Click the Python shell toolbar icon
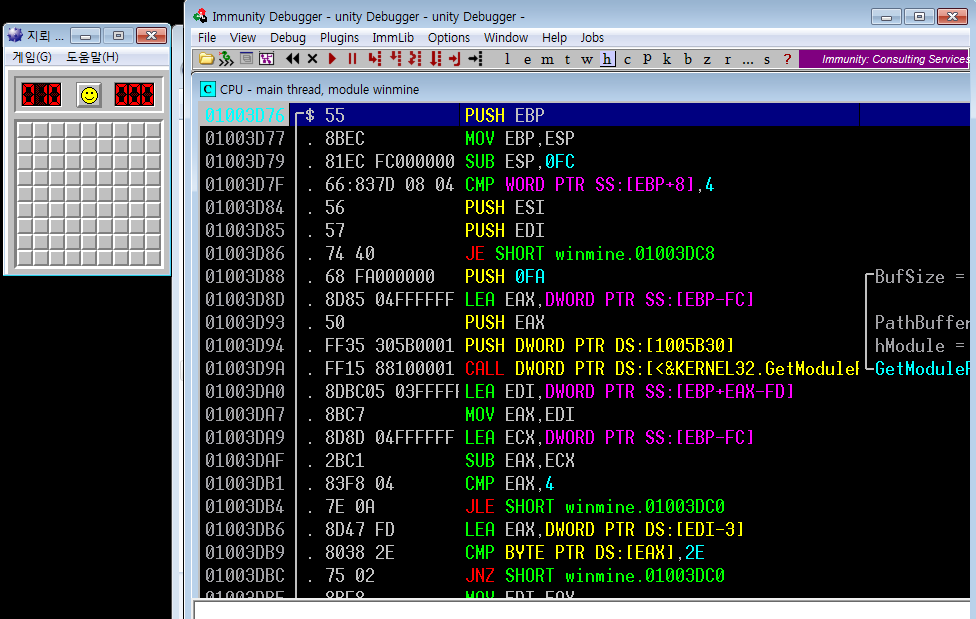This screenshot has width=976, height=619. (226, 59)
